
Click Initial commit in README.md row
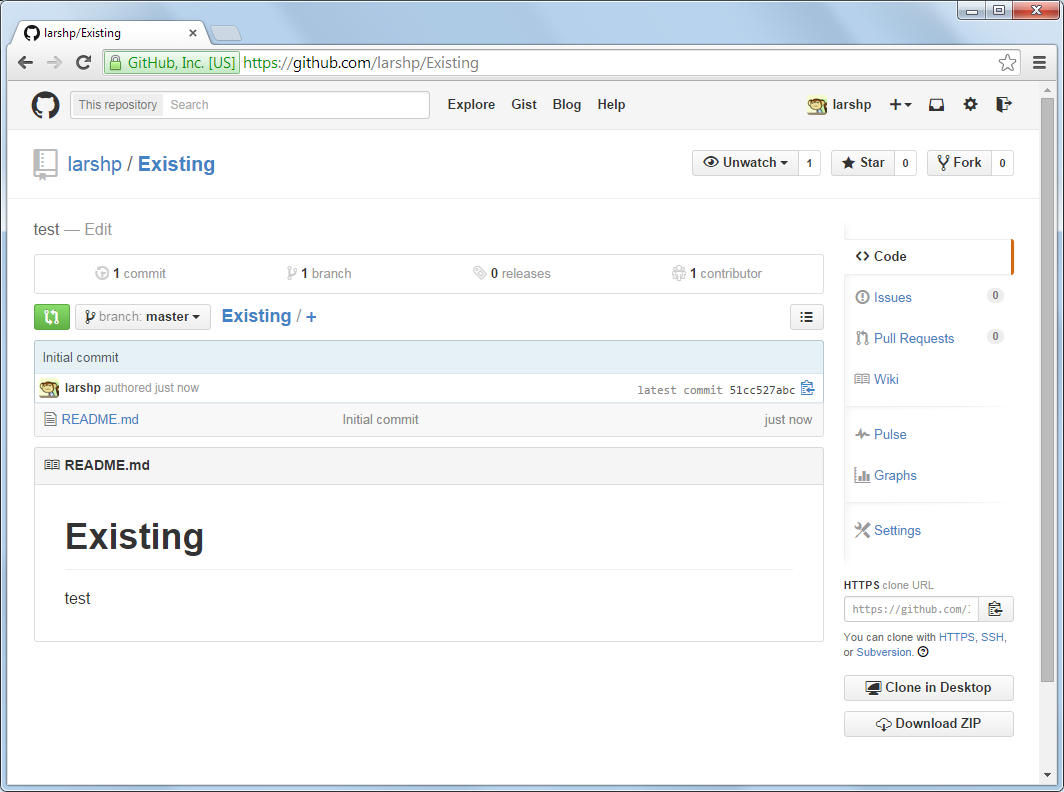point(380,419)
